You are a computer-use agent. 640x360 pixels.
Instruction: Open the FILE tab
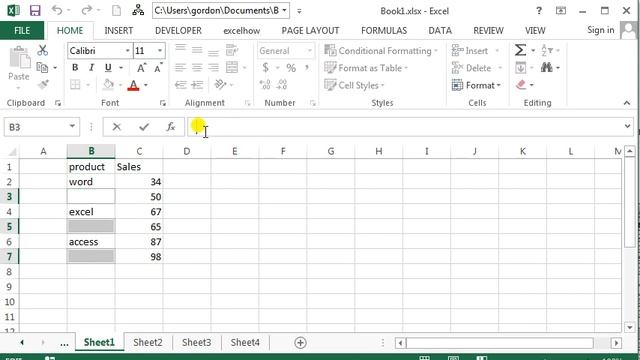tap(22, 31)
